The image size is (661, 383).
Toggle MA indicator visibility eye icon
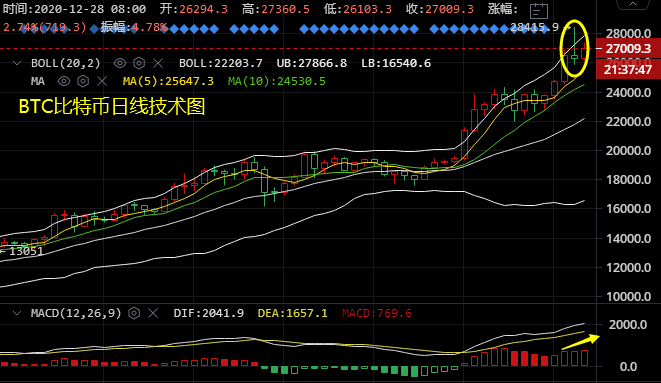click(64, 81)
